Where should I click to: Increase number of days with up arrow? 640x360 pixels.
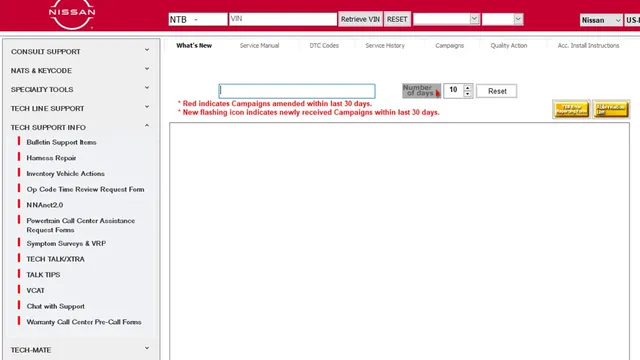point(467,87)
